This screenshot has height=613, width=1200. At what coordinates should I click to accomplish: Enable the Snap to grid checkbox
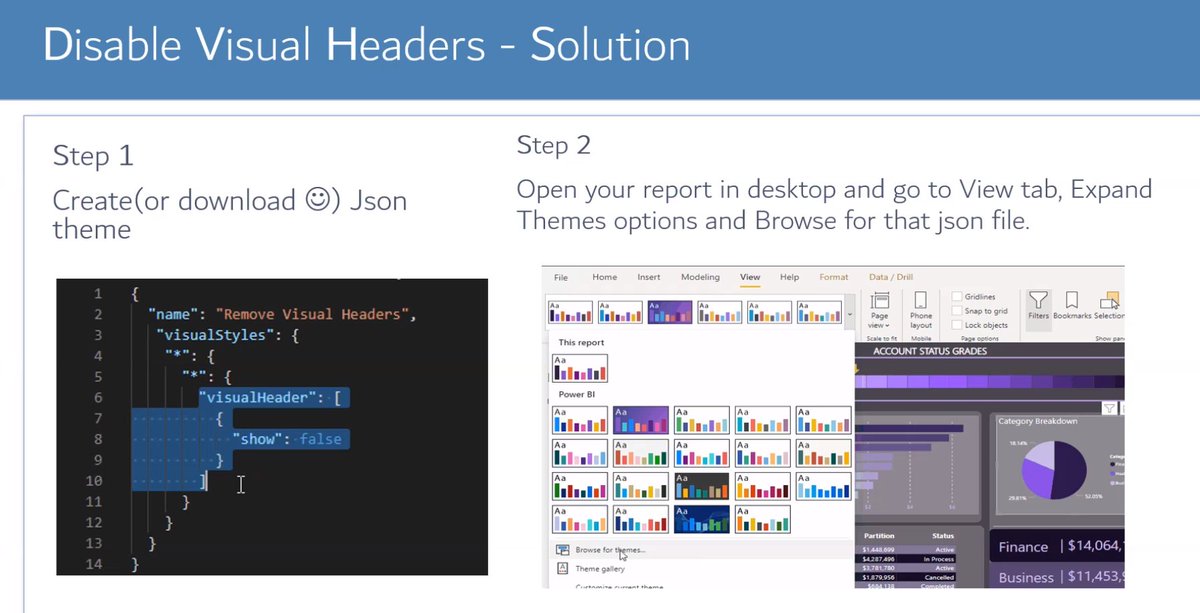(957, 311)
